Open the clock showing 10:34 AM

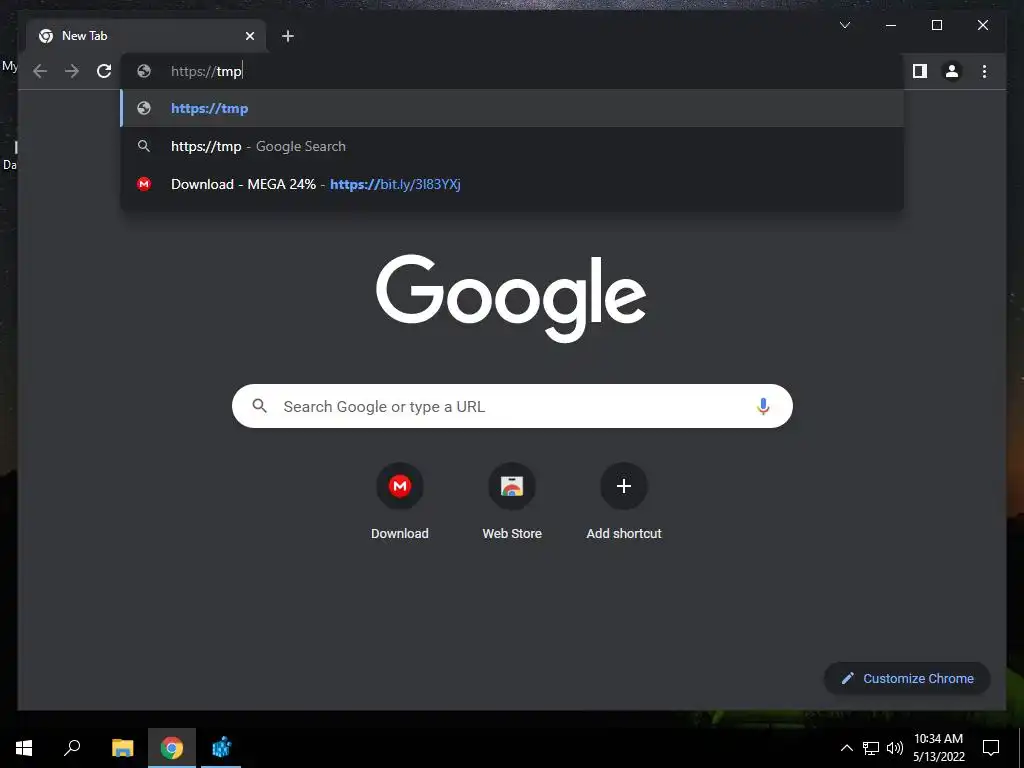coord(938,748)
